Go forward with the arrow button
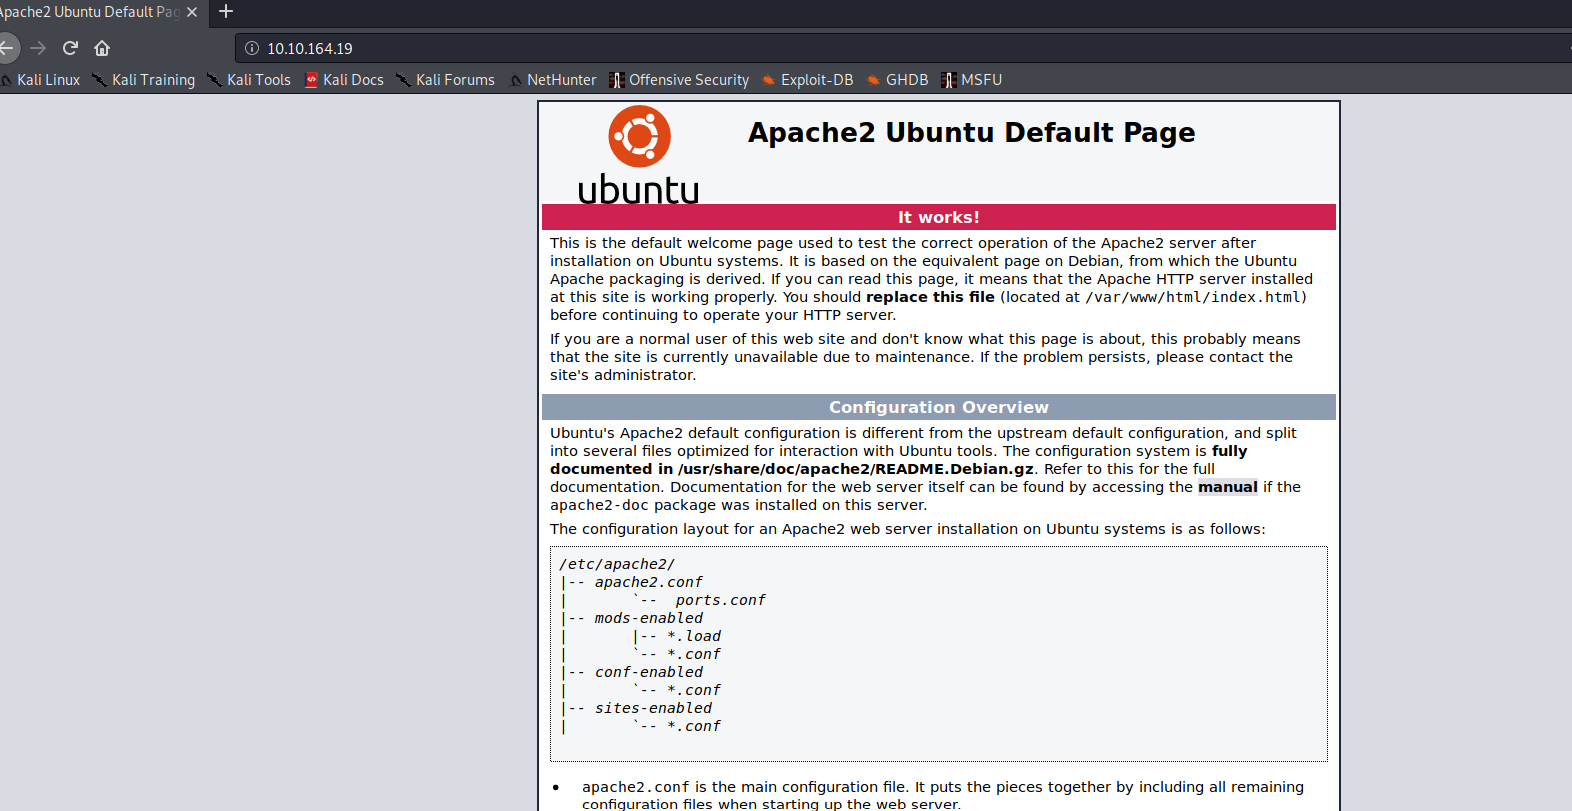 [x=38, y=48]
